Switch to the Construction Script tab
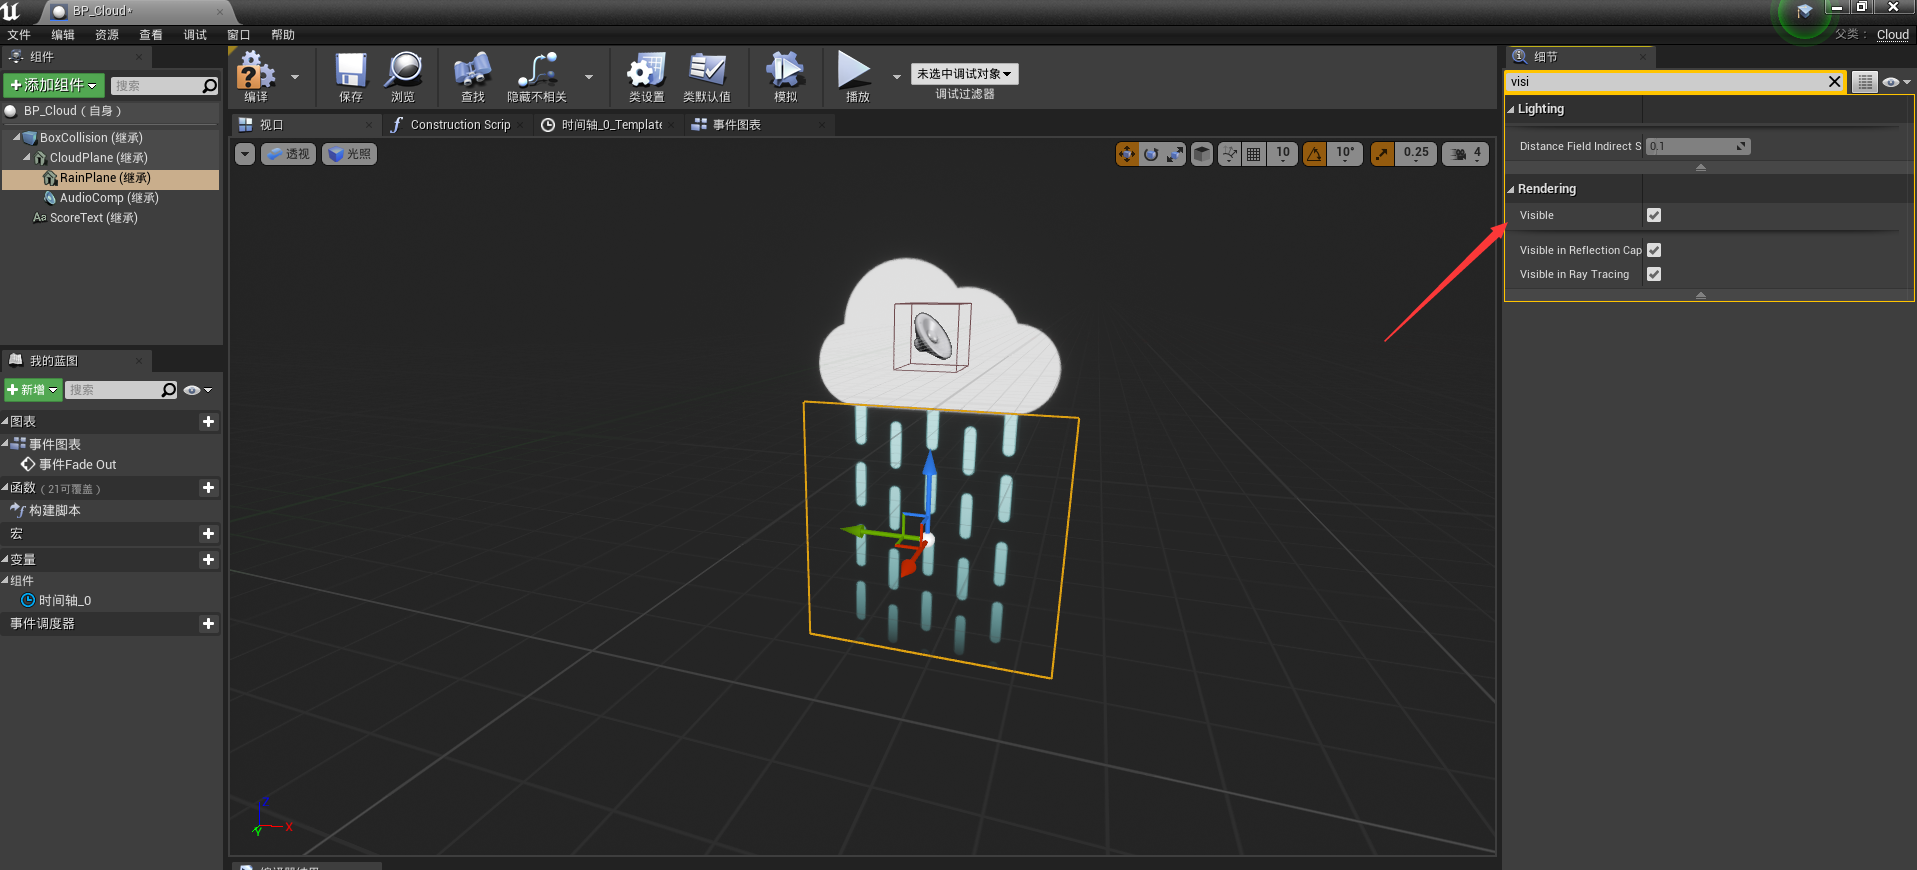The width and height of the screenshot is (1917, 870). (x=459, y=125)
